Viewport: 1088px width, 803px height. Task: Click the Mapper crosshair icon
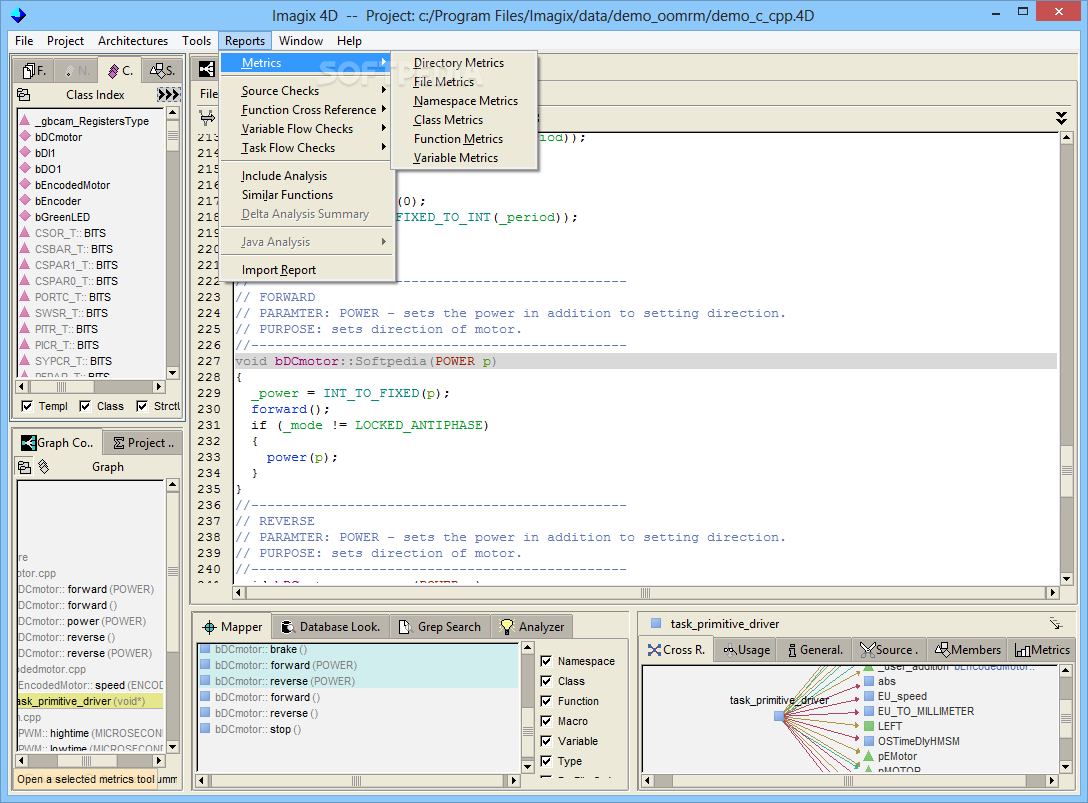point(209,627)
